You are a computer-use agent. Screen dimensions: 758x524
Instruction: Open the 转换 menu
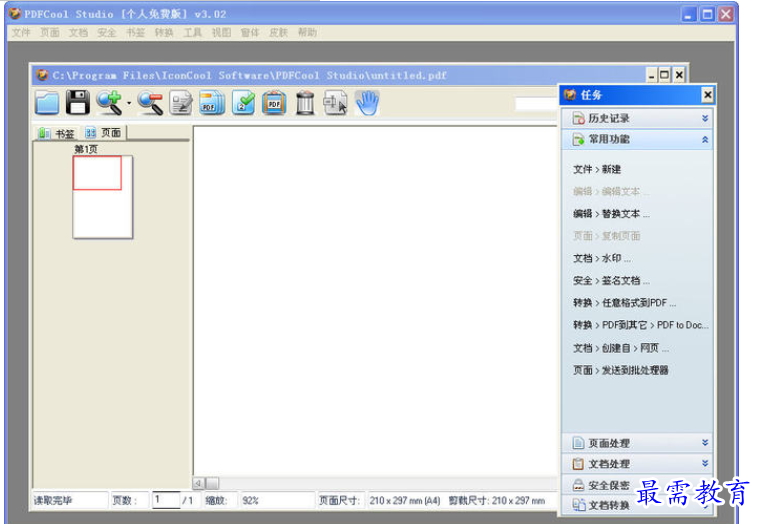(x=164, y=32)
